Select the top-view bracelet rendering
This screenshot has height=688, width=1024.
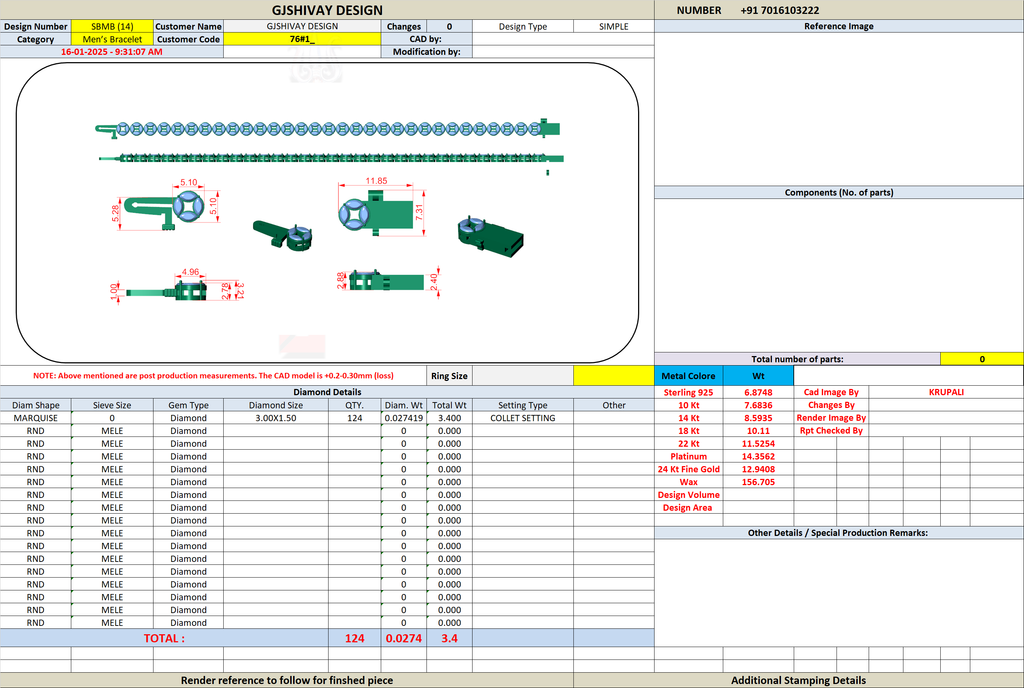(x=328, y=129)
